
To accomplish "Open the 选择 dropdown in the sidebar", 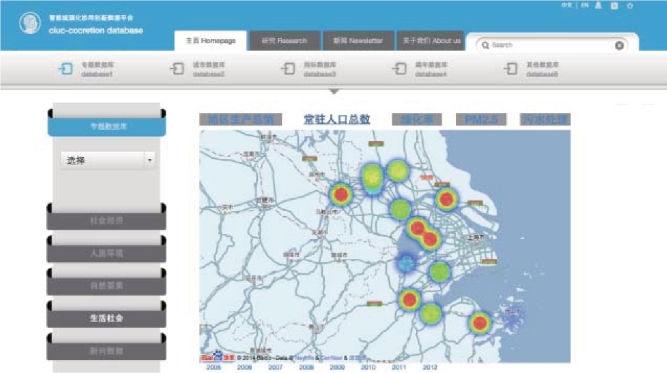I will pos(108,160).
